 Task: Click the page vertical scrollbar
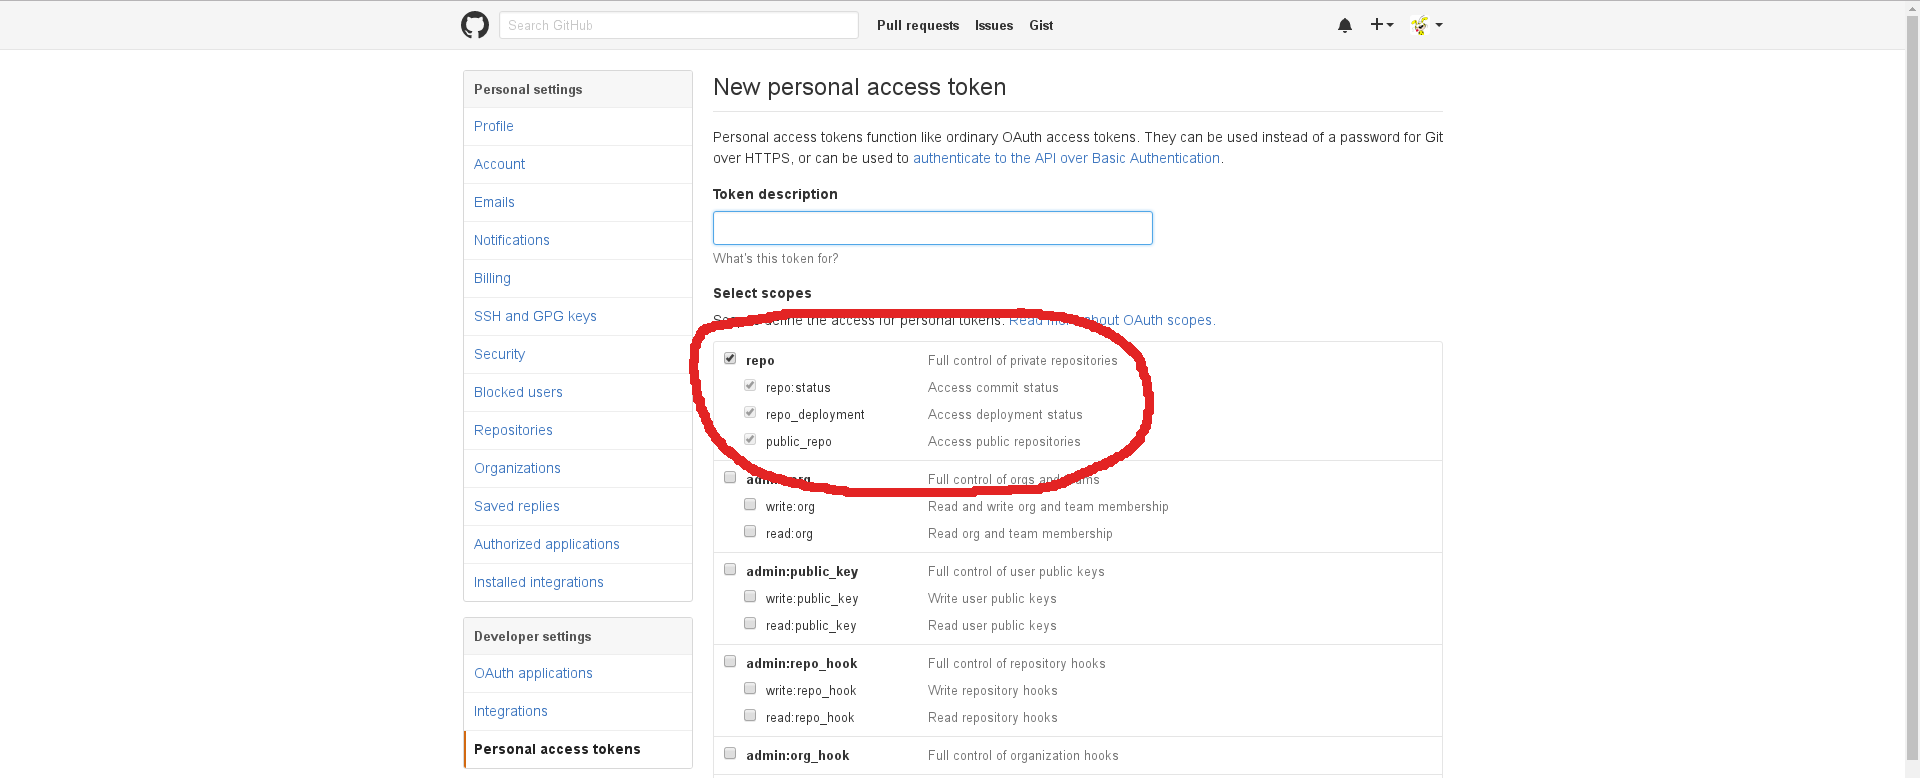click(x=1912, y=389)
